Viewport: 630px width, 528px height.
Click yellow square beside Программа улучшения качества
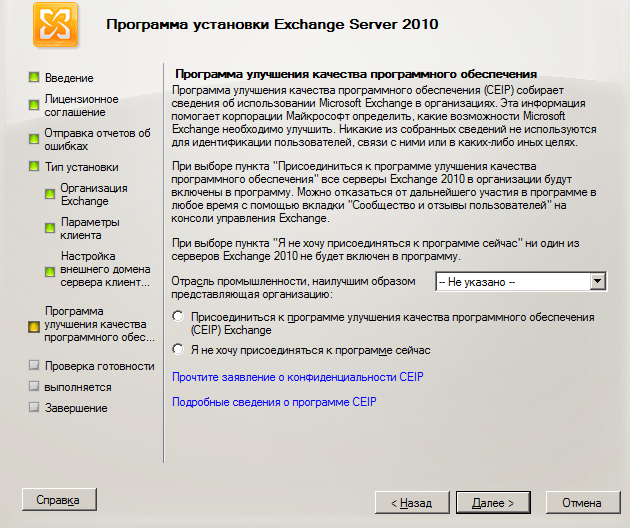click(x=34, y=327)
